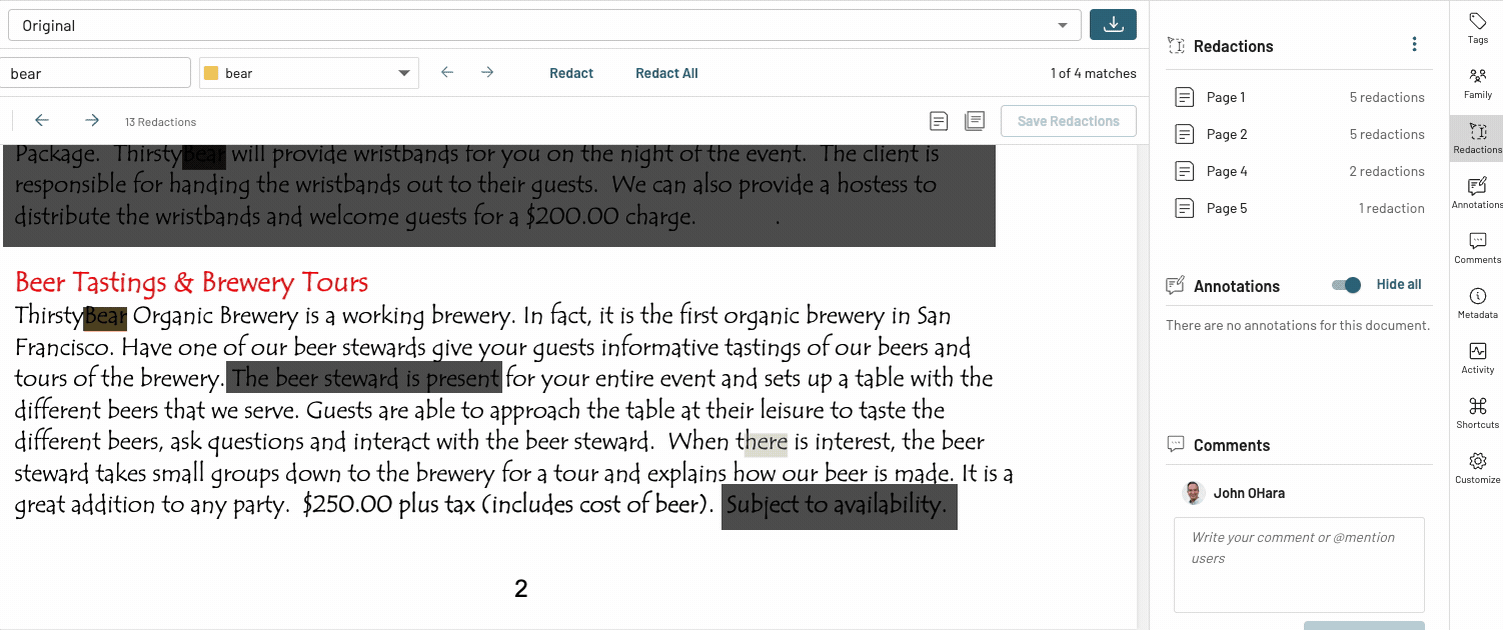Click the Redact All button

pos(666,73)
